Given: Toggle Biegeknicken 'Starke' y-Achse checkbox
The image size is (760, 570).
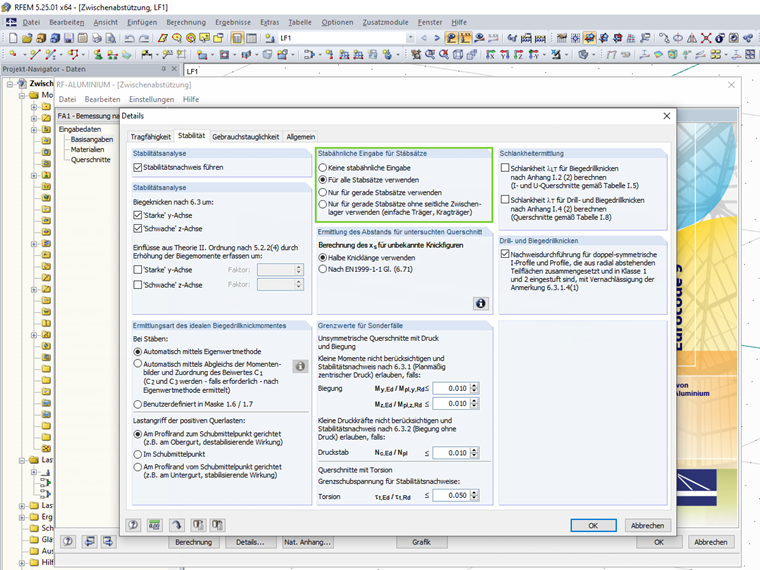Looking at the screenshot, I should click(x=138, y=215).
